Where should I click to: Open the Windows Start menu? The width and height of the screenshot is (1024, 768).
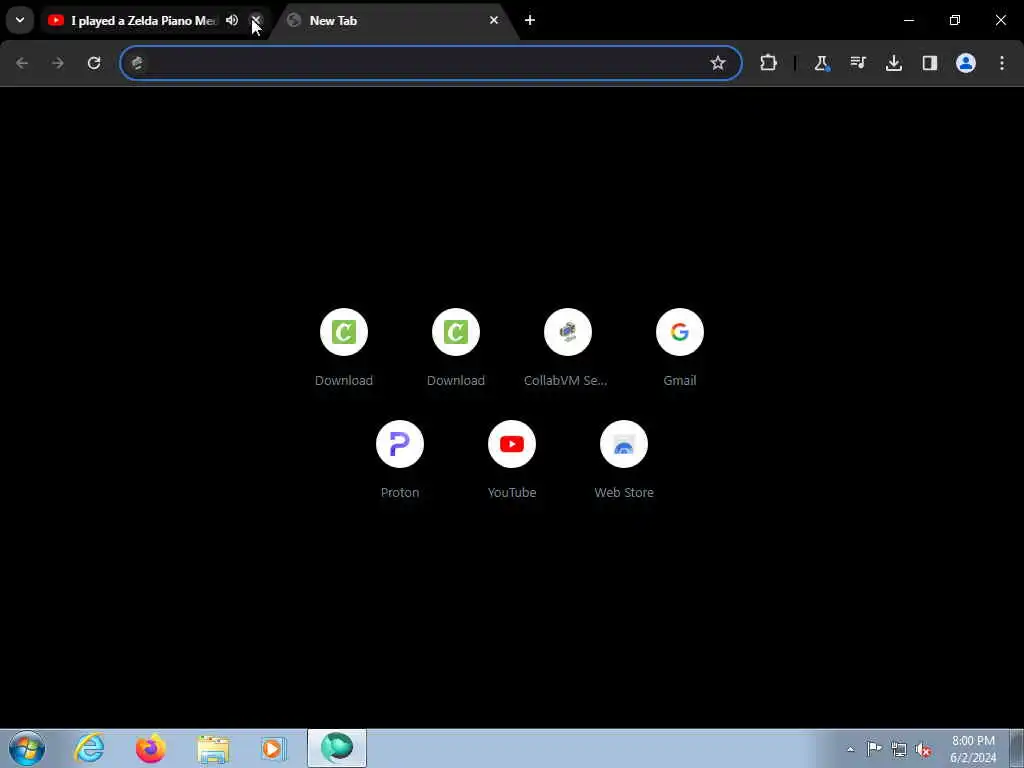click(27, 748)
